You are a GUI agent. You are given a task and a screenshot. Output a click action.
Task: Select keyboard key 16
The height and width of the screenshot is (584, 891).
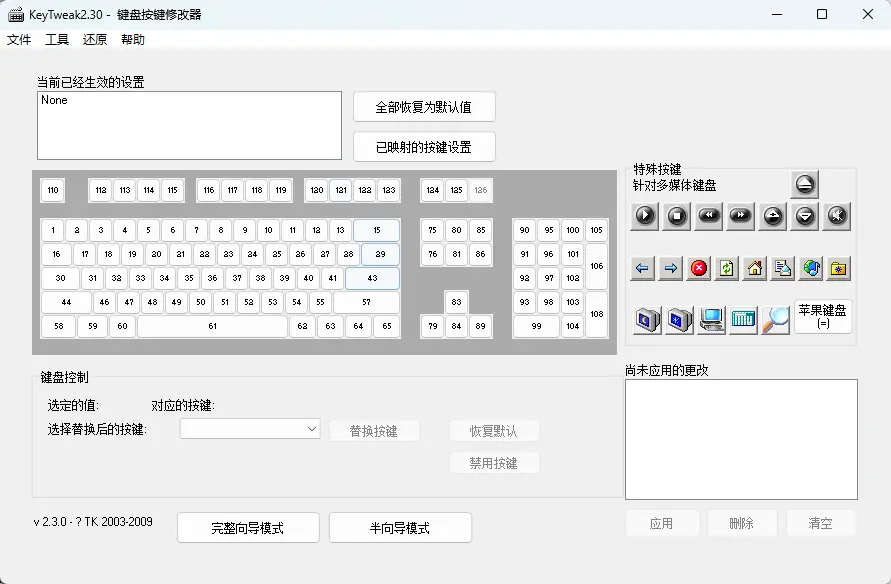[x=56, y=254]
